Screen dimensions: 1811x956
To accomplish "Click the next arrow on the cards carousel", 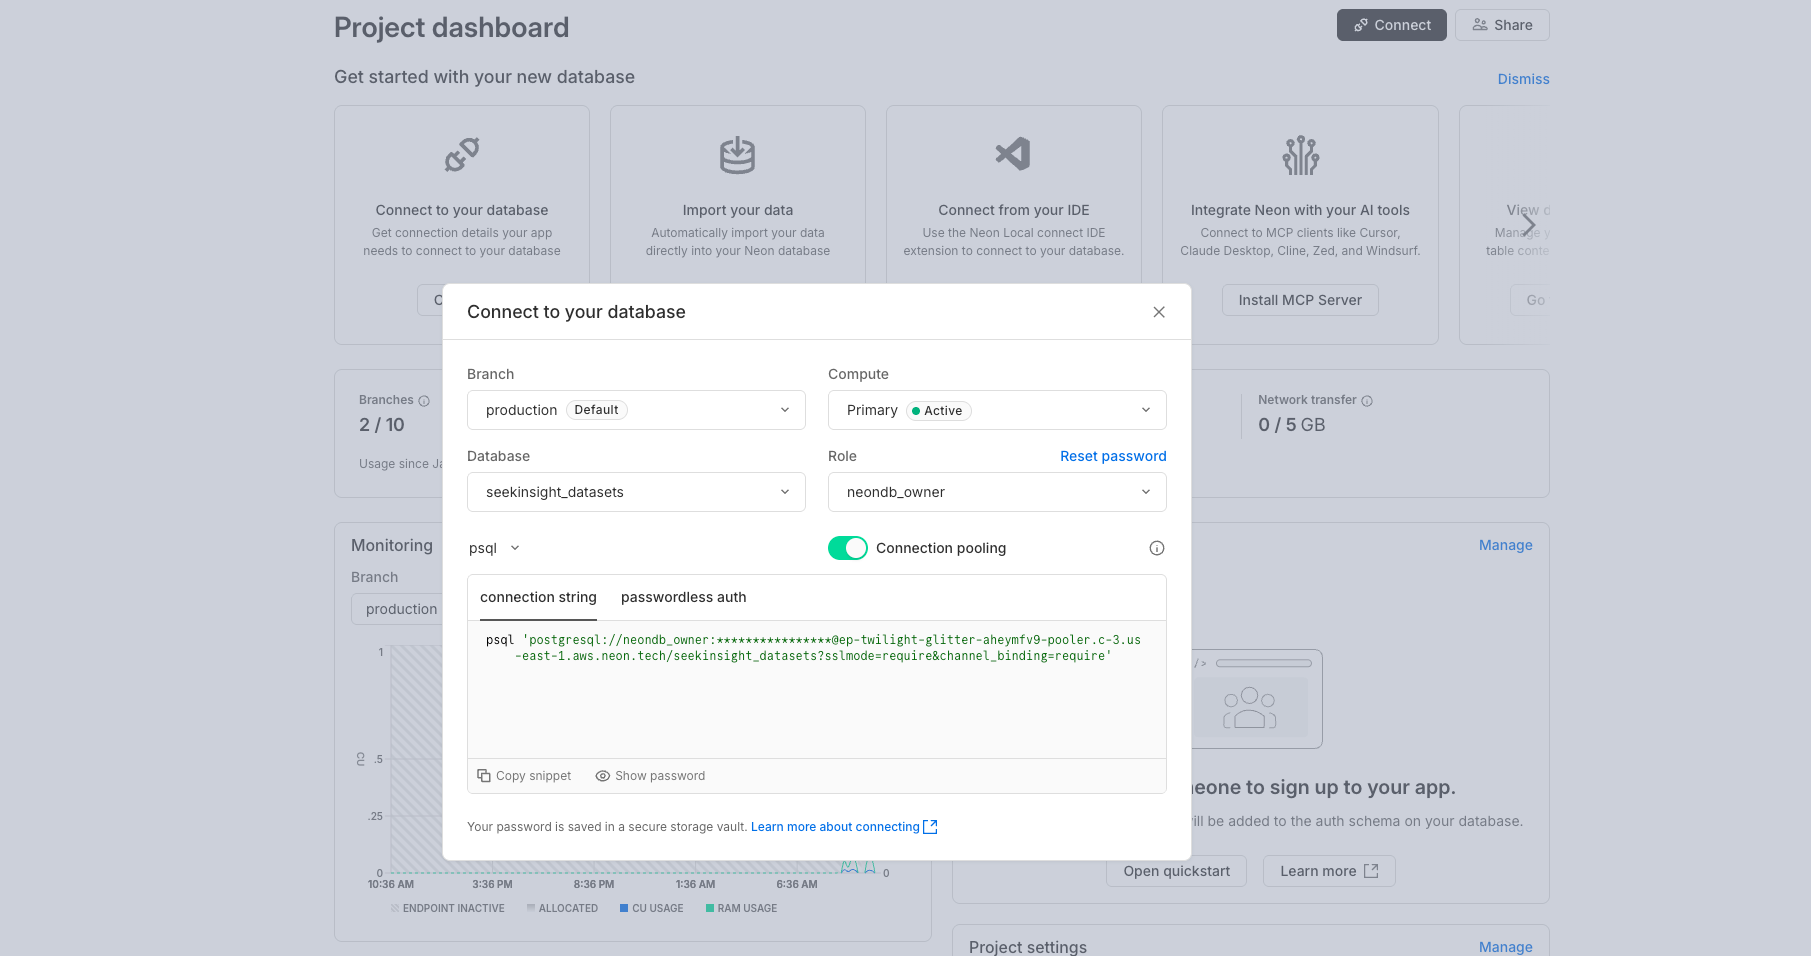I will point(1529,225).
